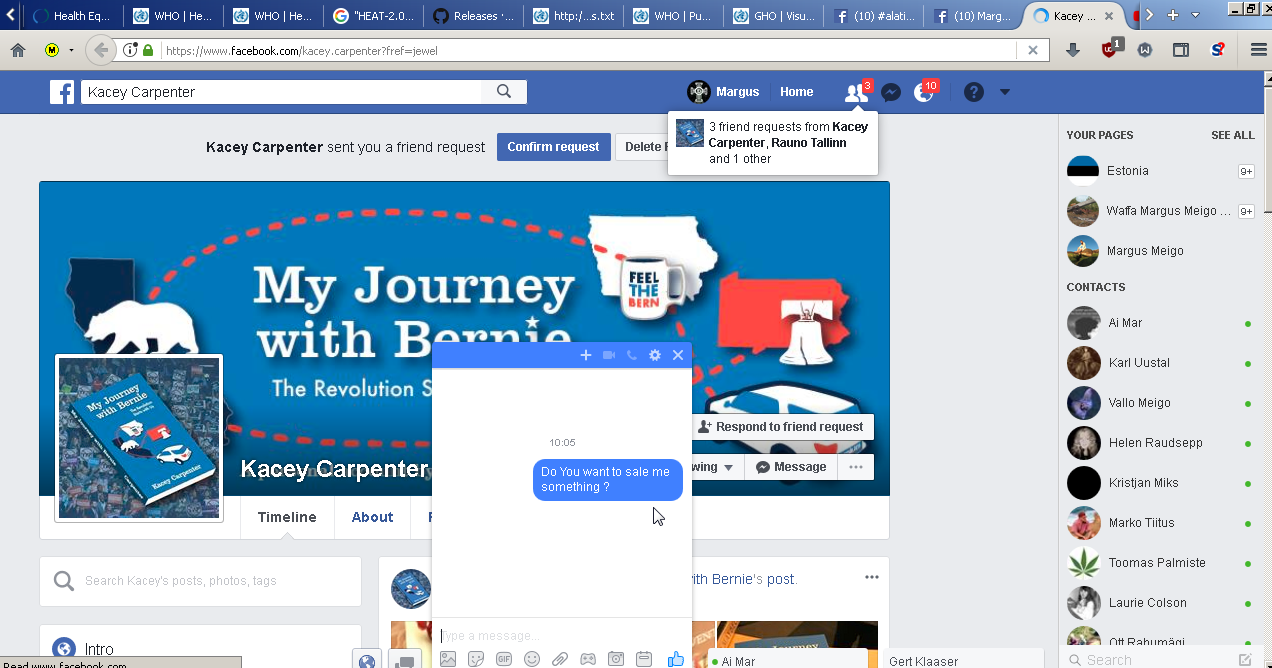This screenshot has width=1272, height=668.
Task: Open chat options gear
Action: (655, 355)
